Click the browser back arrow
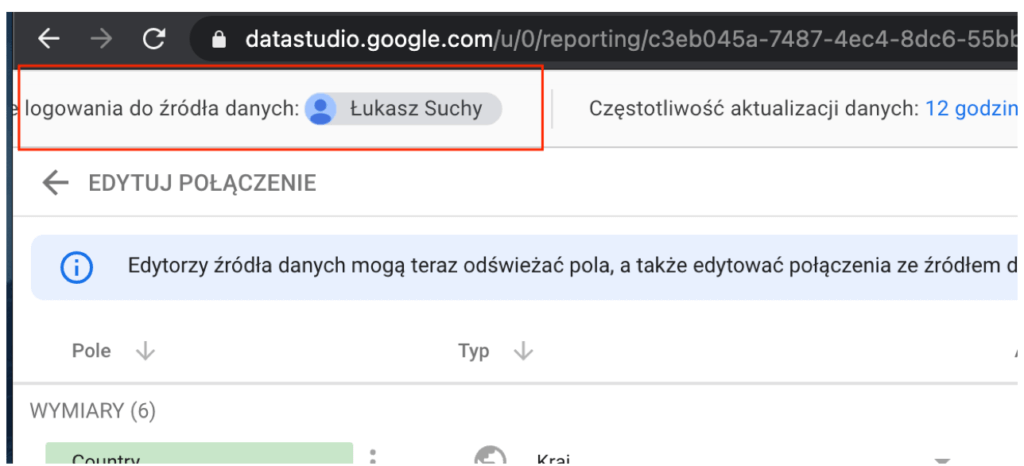The height and width of the screenshot is (466, 1024). coord(49,39)
